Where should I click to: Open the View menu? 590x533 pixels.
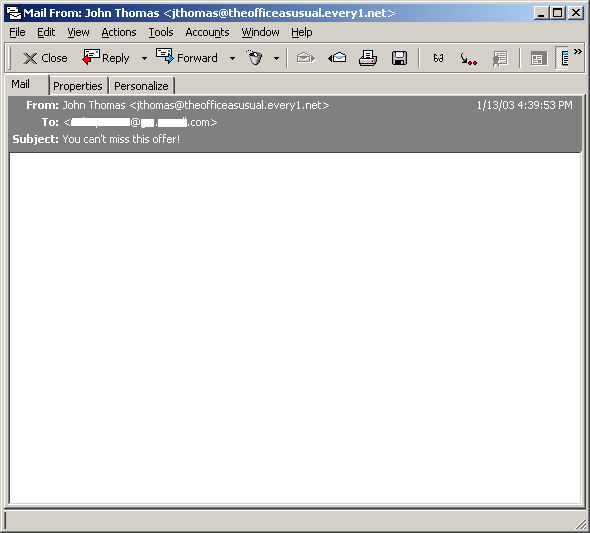[x=78, y=32]
